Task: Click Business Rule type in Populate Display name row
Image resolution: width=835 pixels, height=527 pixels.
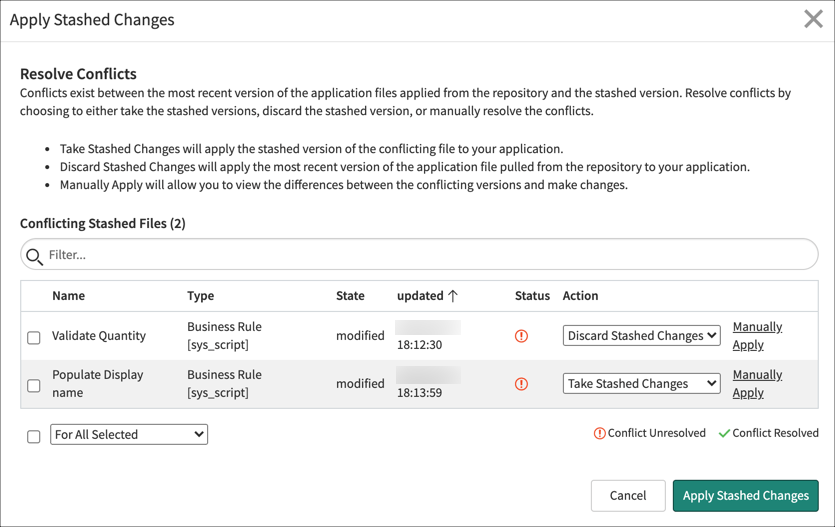Action: (x=224, y=384)
